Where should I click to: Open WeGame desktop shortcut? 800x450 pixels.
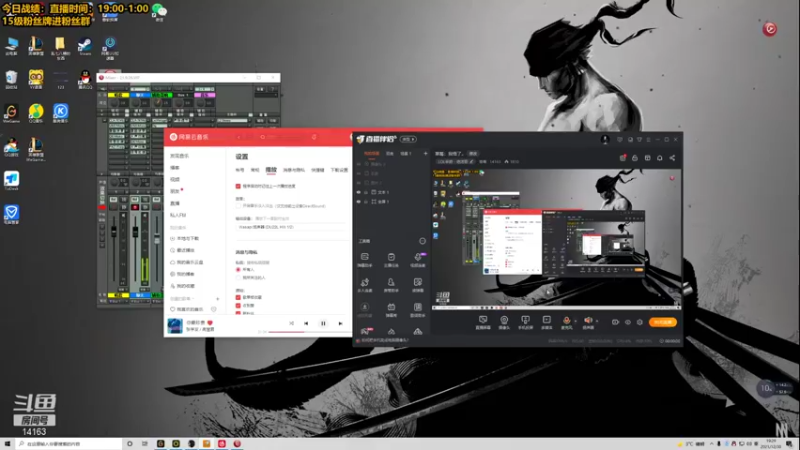(x=11, y=114)
